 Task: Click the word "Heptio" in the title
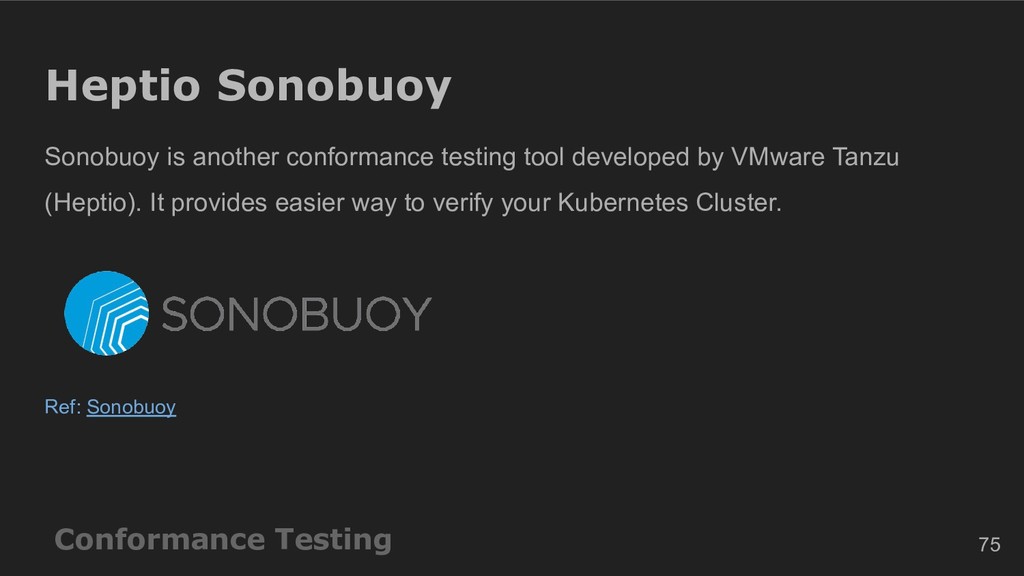(x=123, y=86)
